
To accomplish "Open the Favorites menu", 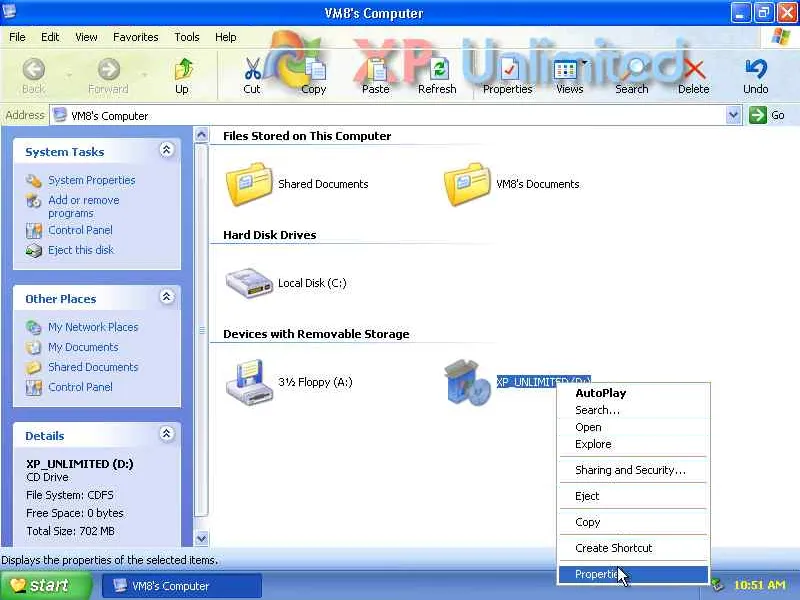I will 136,37.
